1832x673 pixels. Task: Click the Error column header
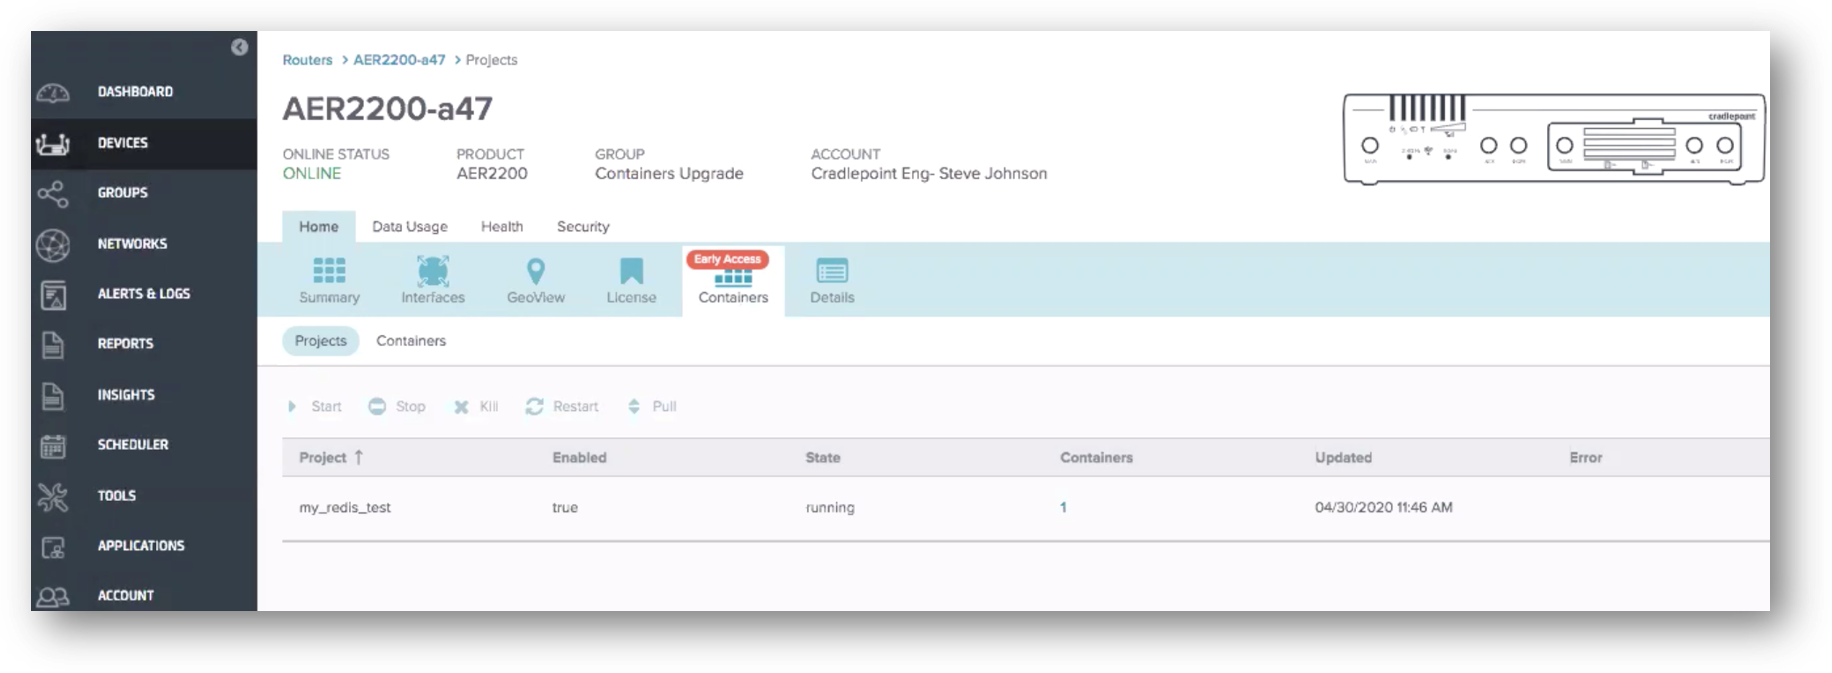[1586, 458]
